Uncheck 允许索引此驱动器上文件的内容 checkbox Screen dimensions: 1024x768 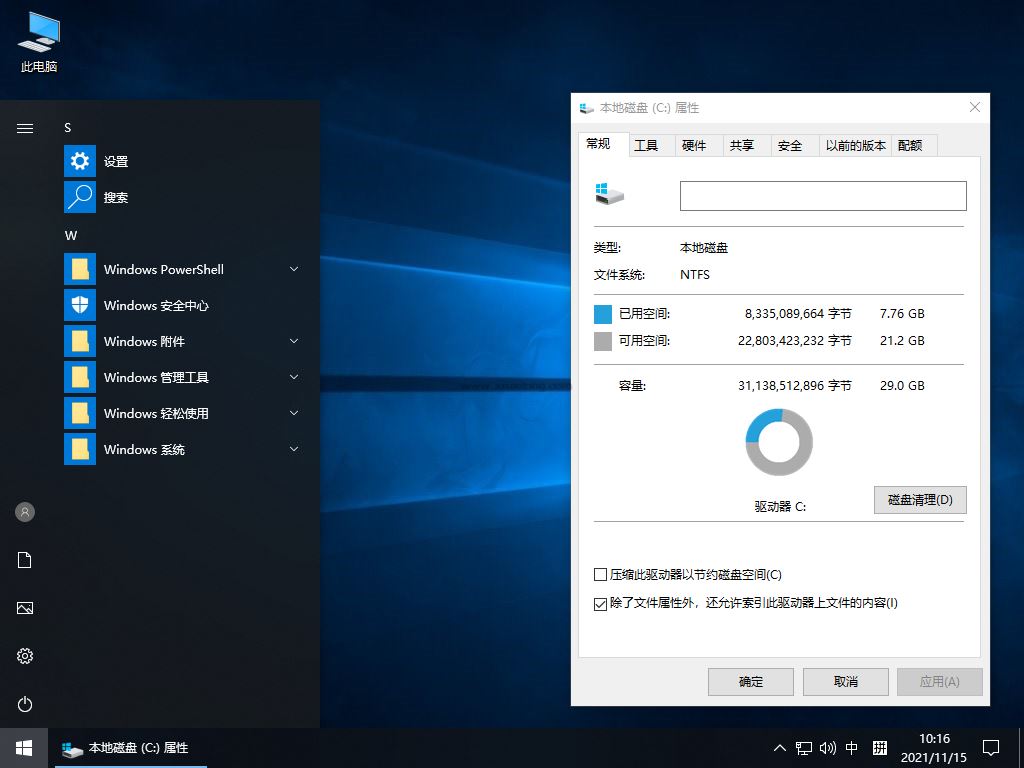[x=600, y=604]
